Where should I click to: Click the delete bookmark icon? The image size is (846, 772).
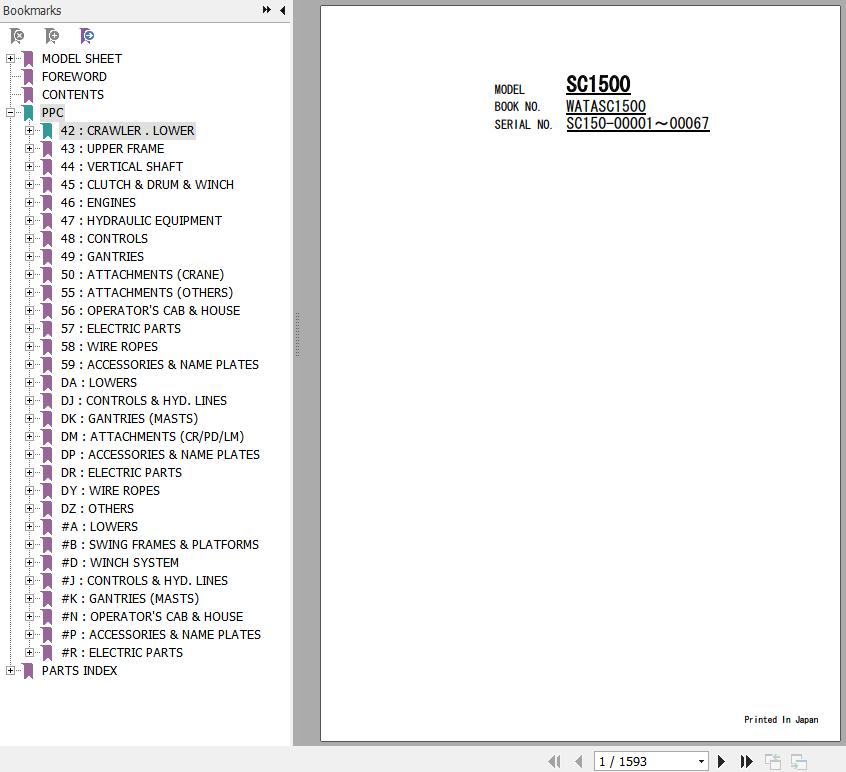17,36
